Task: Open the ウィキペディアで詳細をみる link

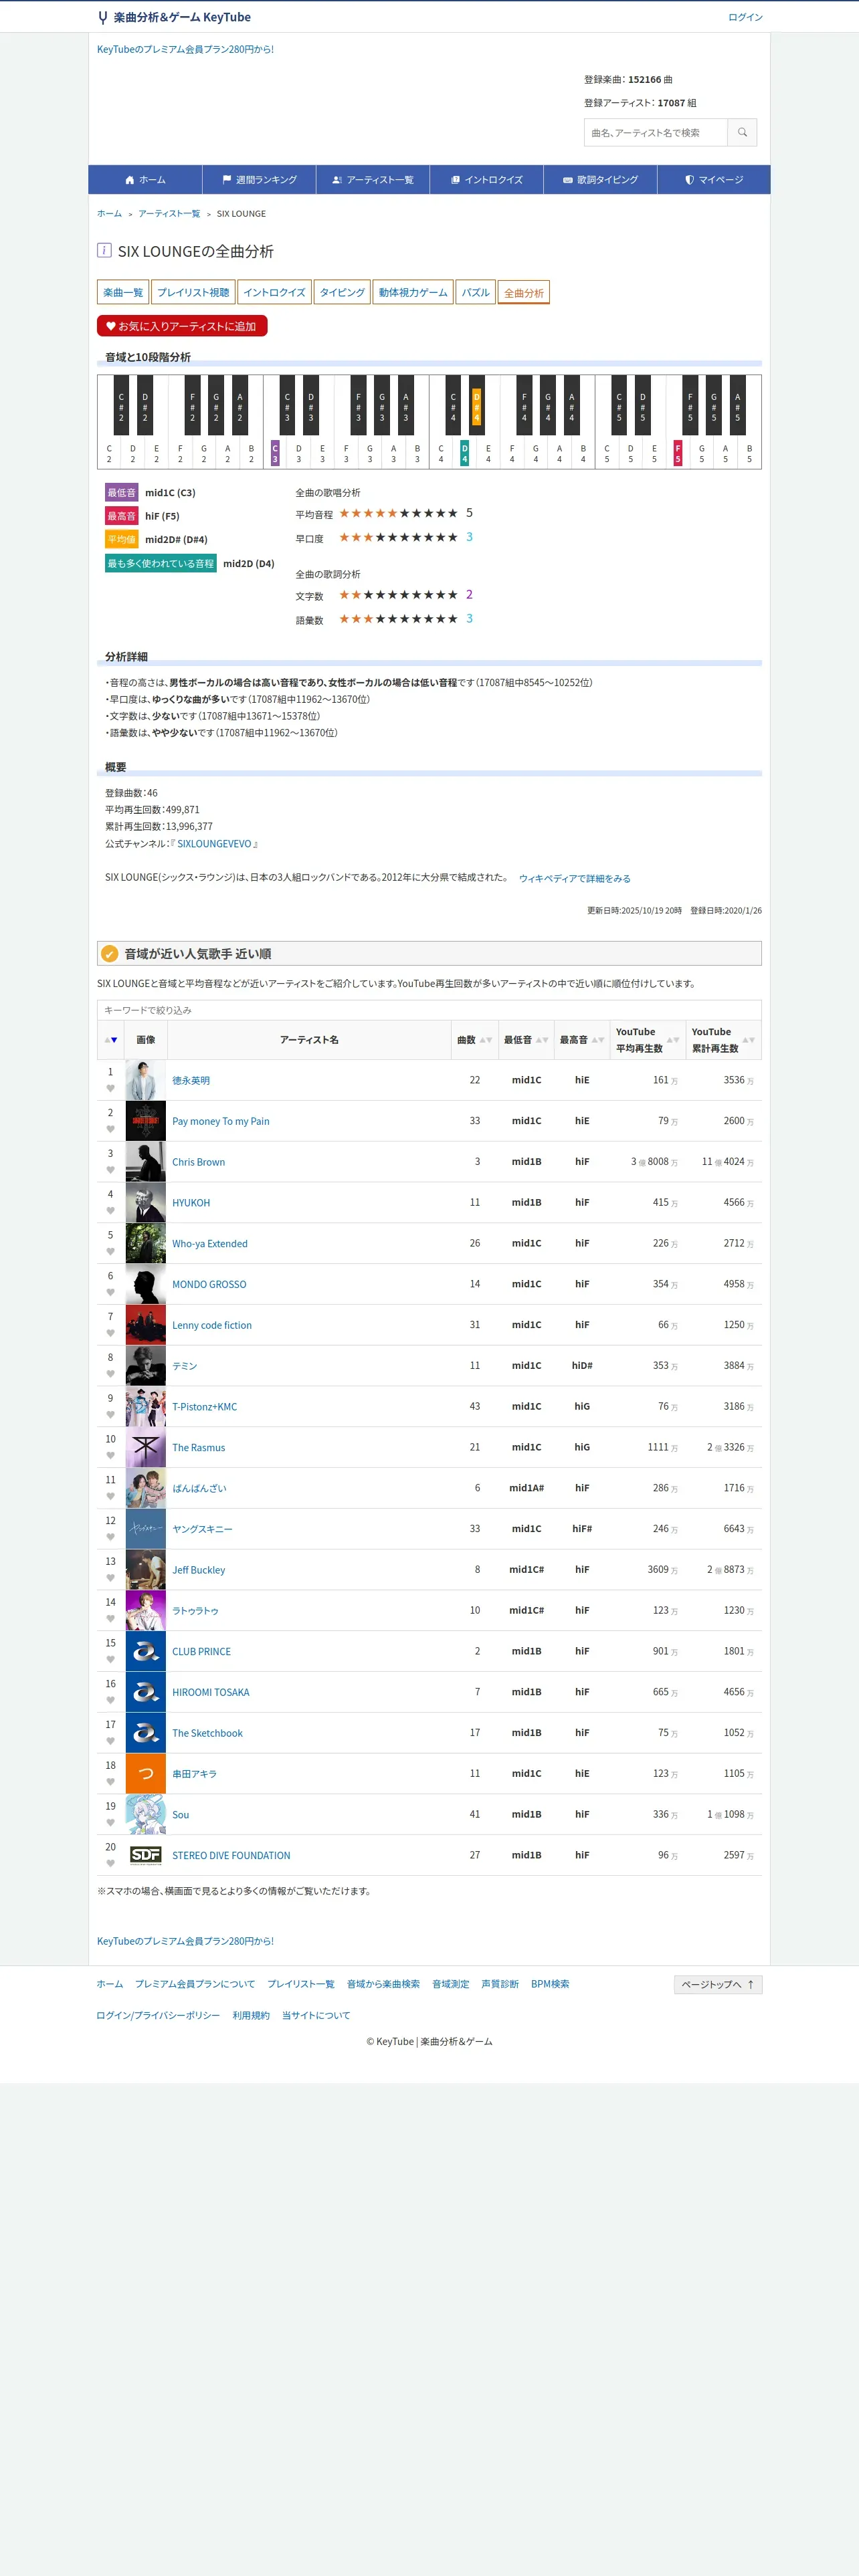Action: [575, 879]
